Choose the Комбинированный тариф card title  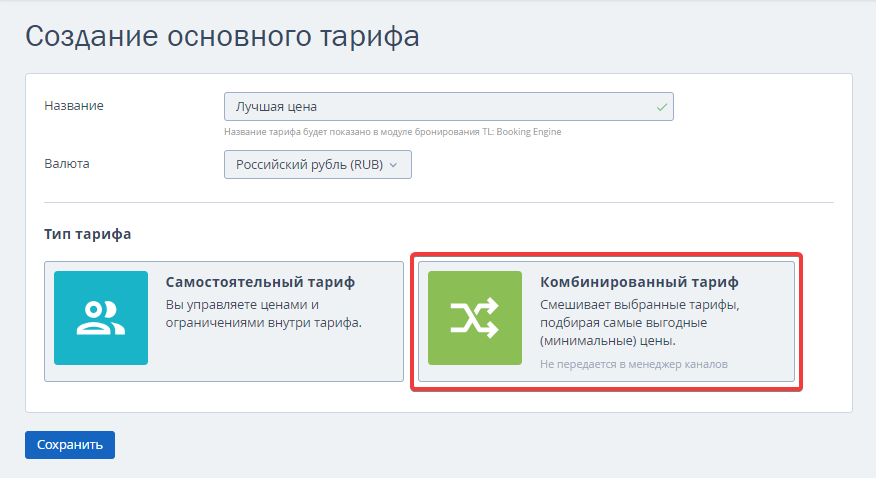[x=639, y=282]
